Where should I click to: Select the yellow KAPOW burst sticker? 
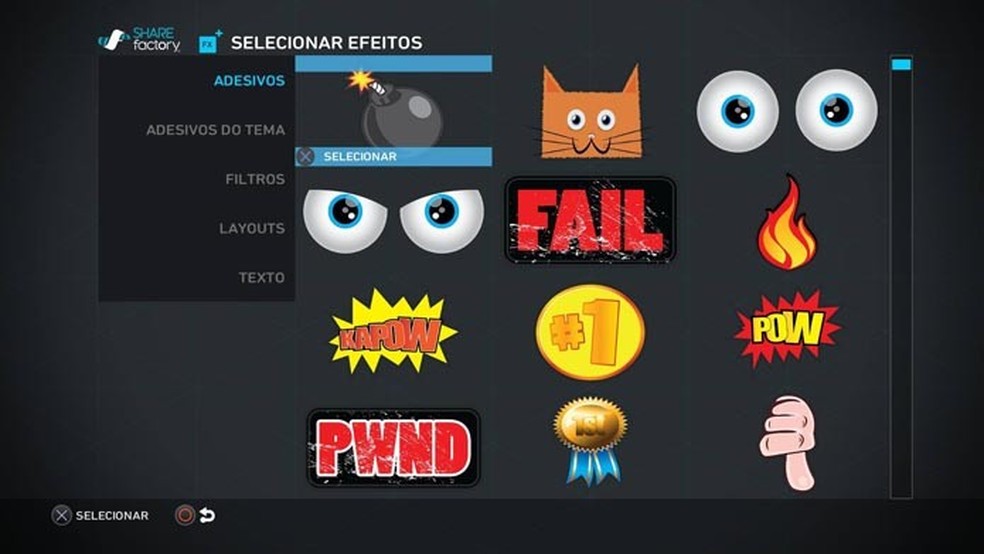393,331
